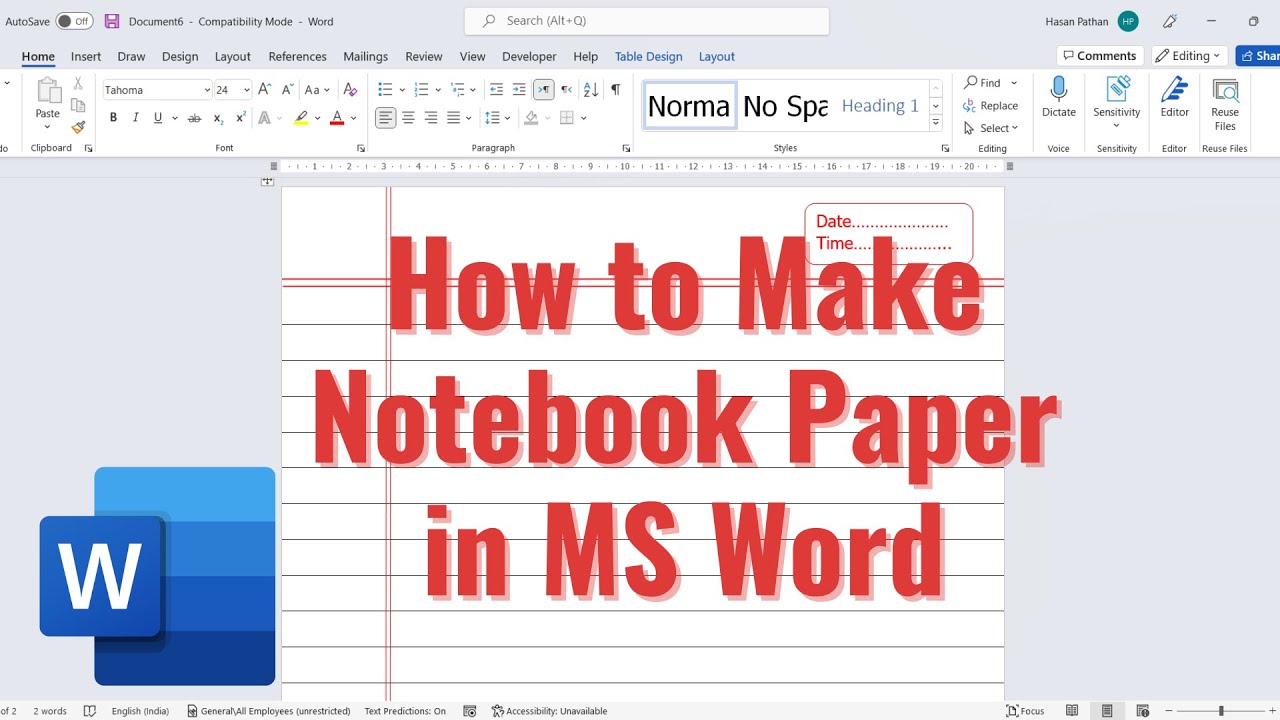Viewport: 1280px width, 720px height.
Task: Apply superscript formatting
Action: [x=240, y=118]
